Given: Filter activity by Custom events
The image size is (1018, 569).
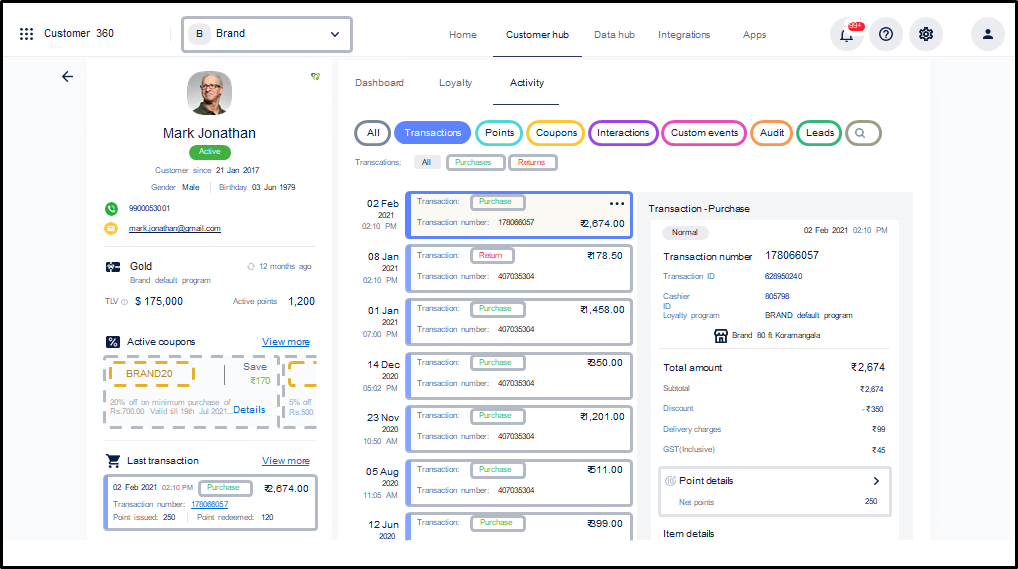Looking at the screenshot, I should coord(704,133).
